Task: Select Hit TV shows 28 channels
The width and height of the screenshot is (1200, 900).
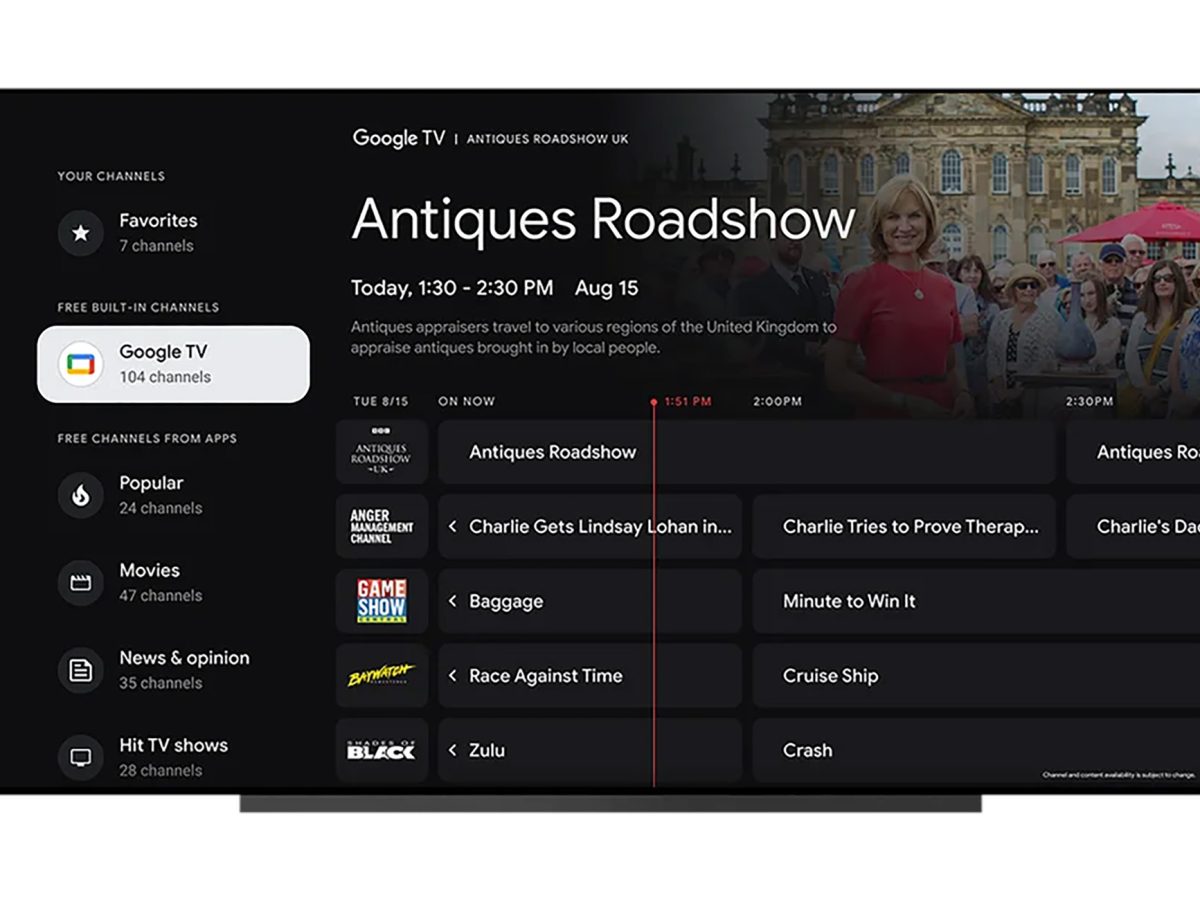Action: (x=173, y=757)
